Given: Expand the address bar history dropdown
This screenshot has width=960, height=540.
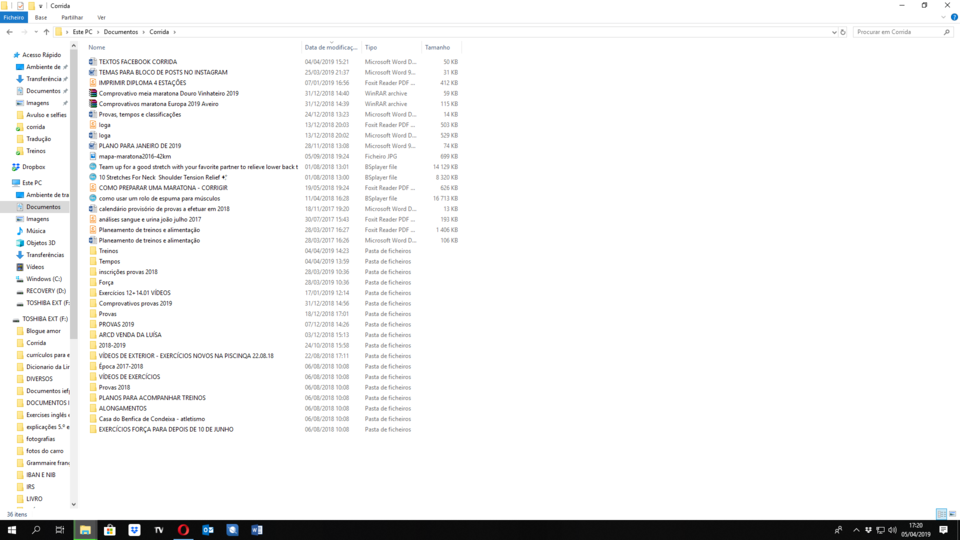Looking at the screenshot, I should pyautogui.click(x=834, y=32).
